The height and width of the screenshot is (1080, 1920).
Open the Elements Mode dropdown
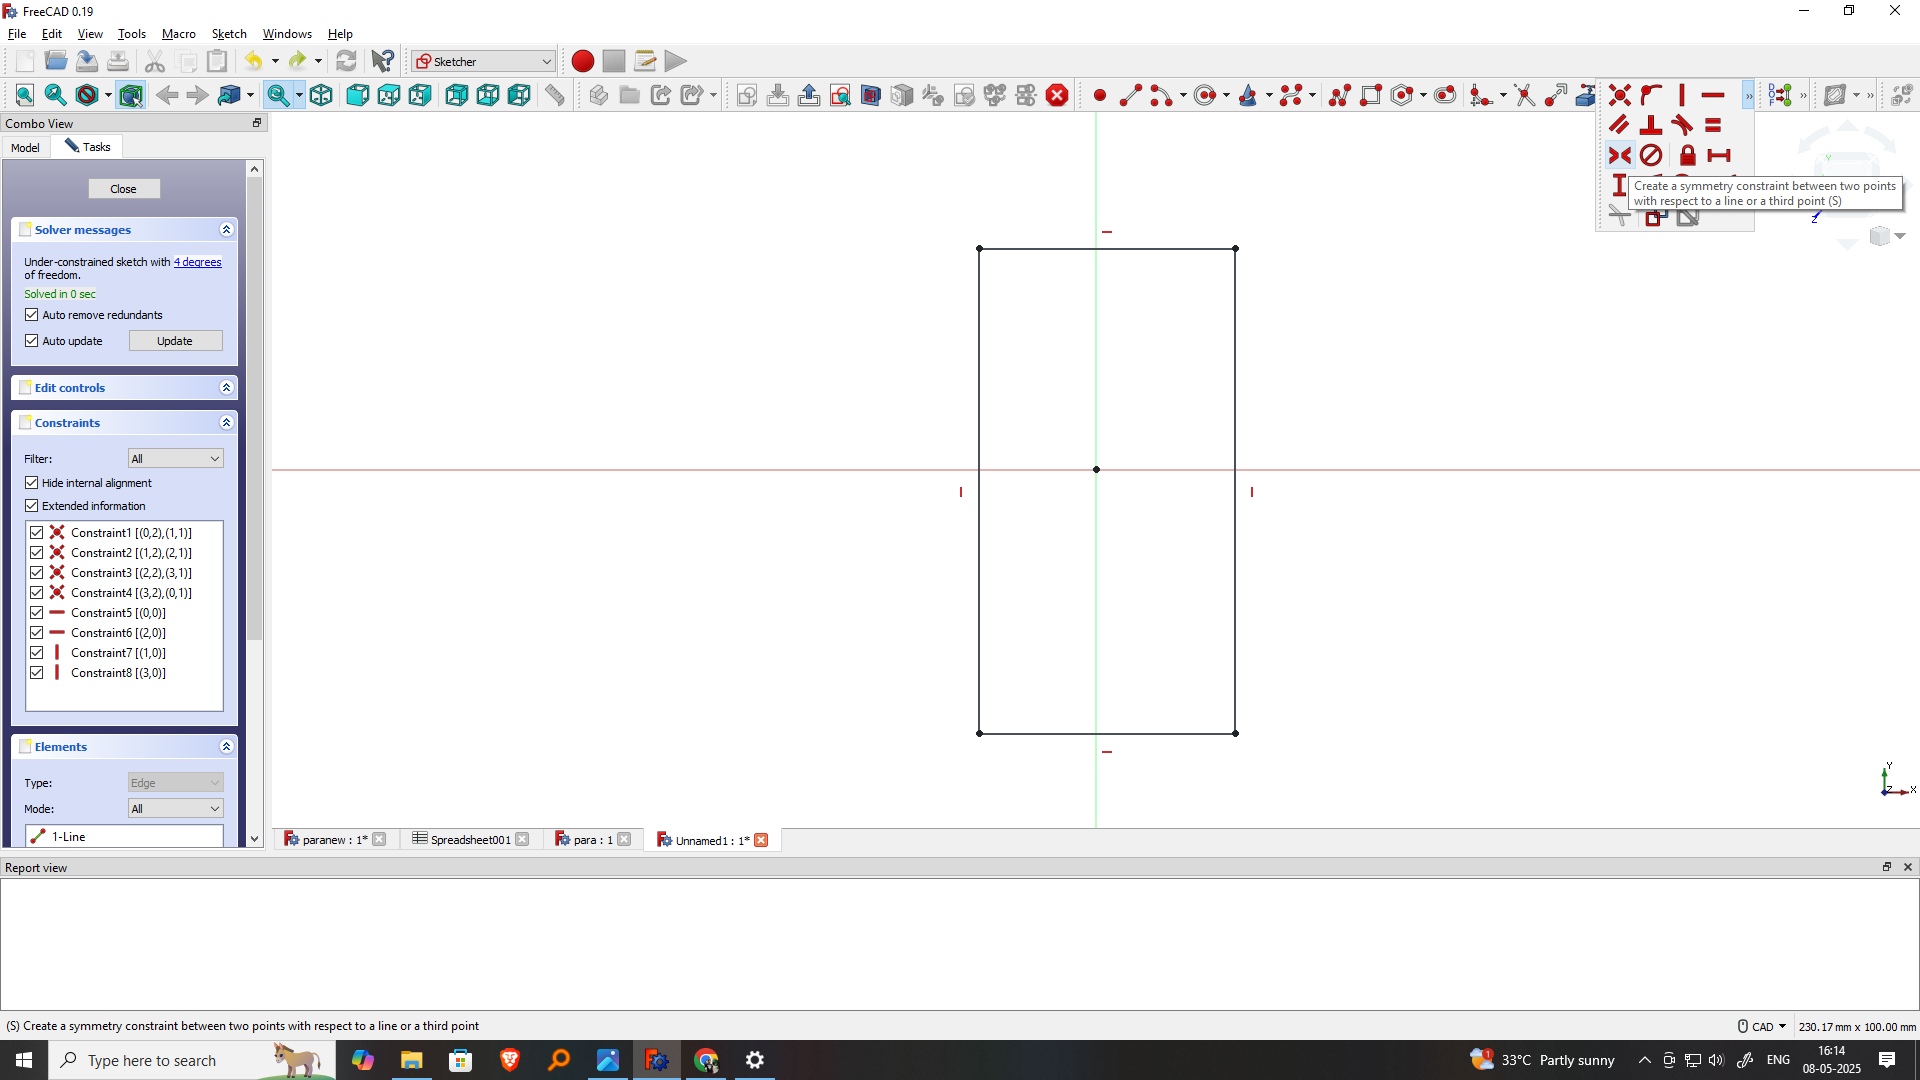coord(175,809)
